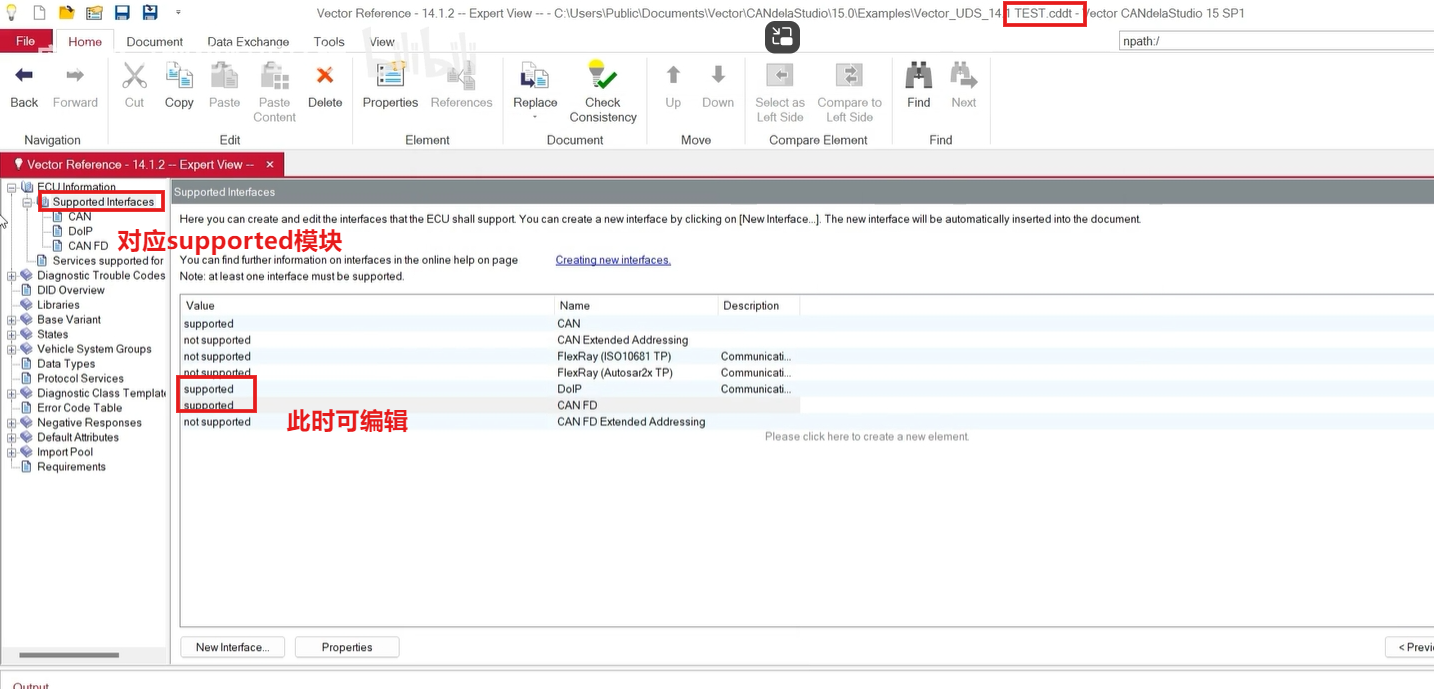The height and width of the screenshot is (689, 1434).
Task: Expand the Default Attributes tree node
Action: point(12,437)
